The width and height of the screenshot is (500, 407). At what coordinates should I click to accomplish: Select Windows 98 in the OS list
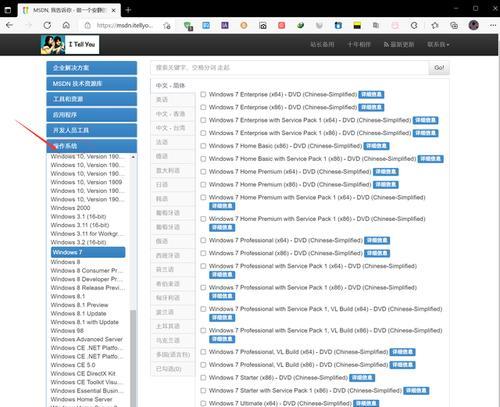67,331
